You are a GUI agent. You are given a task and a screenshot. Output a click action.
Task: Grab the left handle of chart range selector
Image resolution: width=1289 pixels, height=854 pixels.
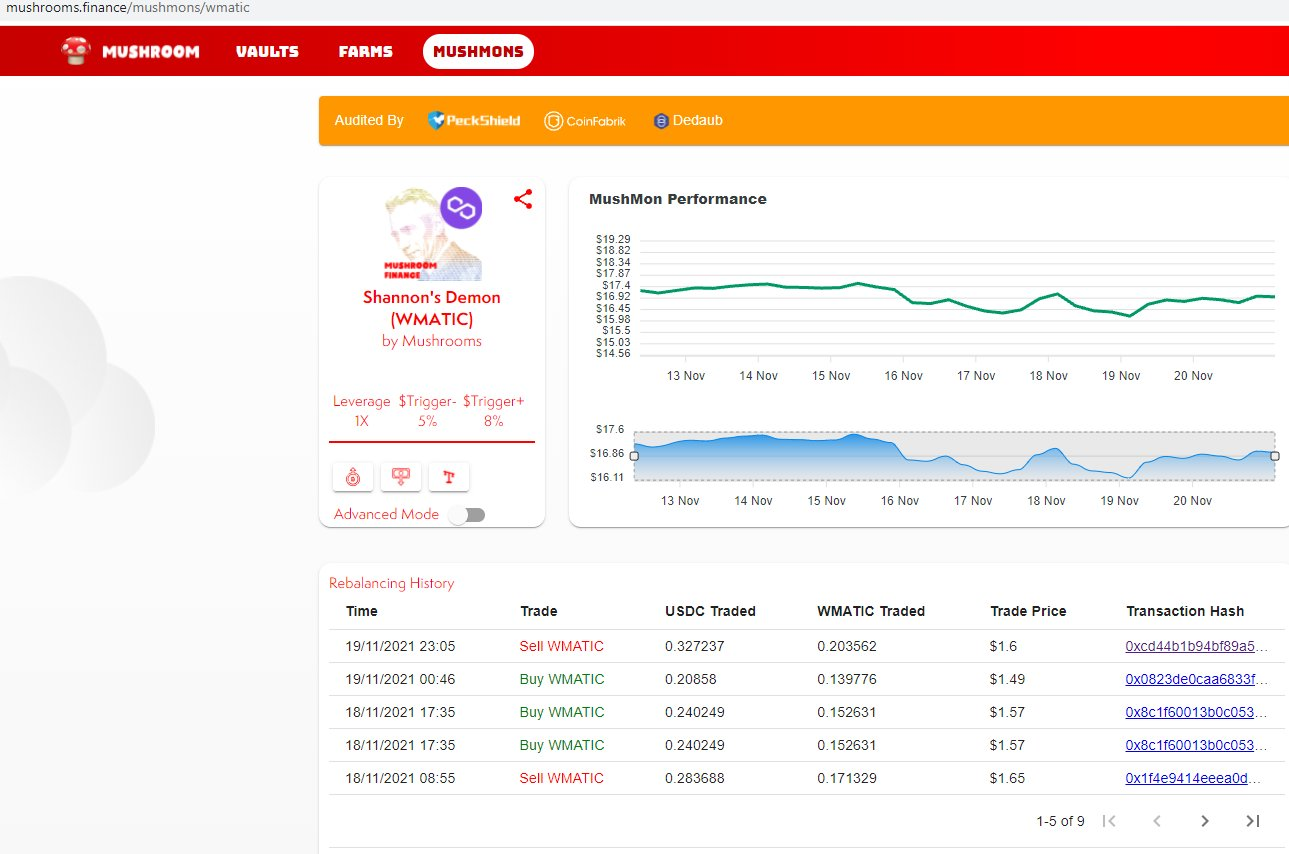633,456
